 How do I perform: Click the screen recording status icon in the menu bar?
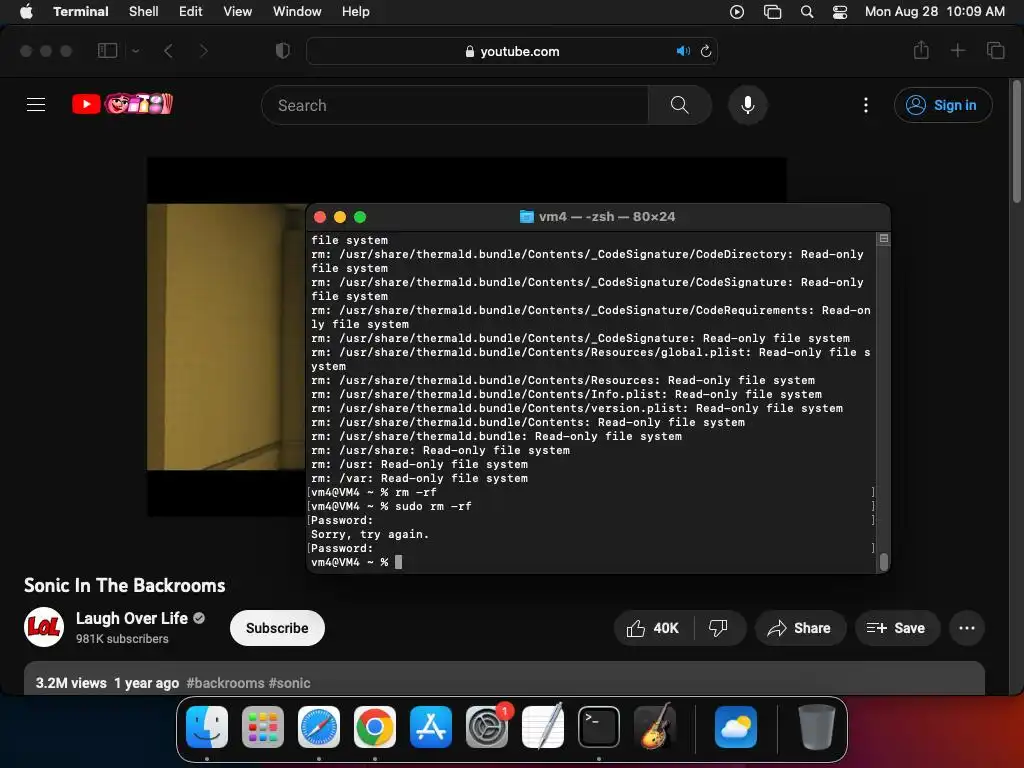pos(737,12)
